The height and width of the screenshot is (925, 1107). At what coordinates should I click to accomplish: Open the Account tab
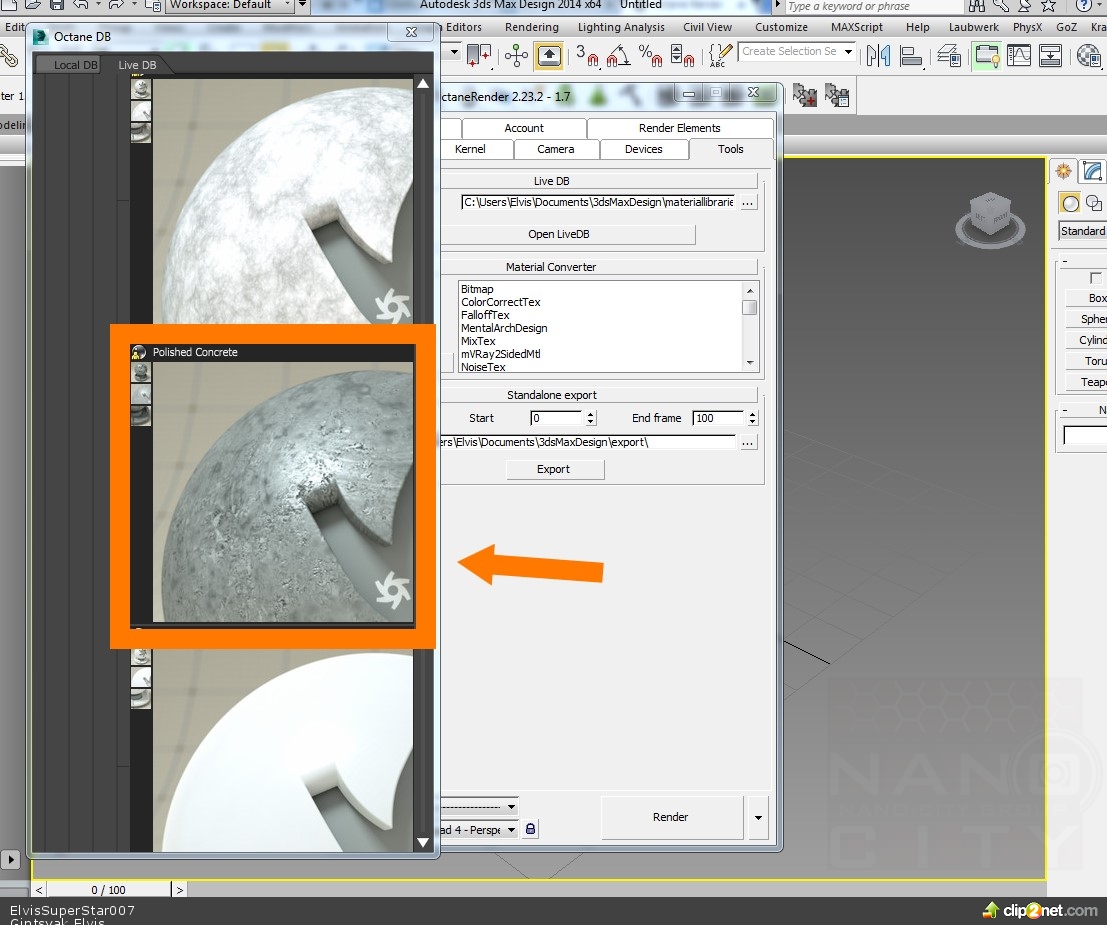[x=524, y=128]
